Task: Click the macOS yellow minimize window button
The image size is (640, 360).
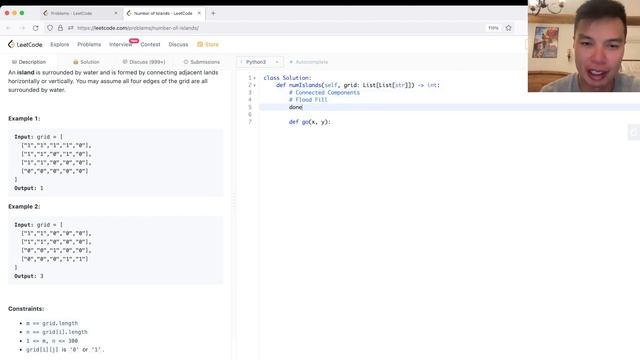Action: pos(15,13)
